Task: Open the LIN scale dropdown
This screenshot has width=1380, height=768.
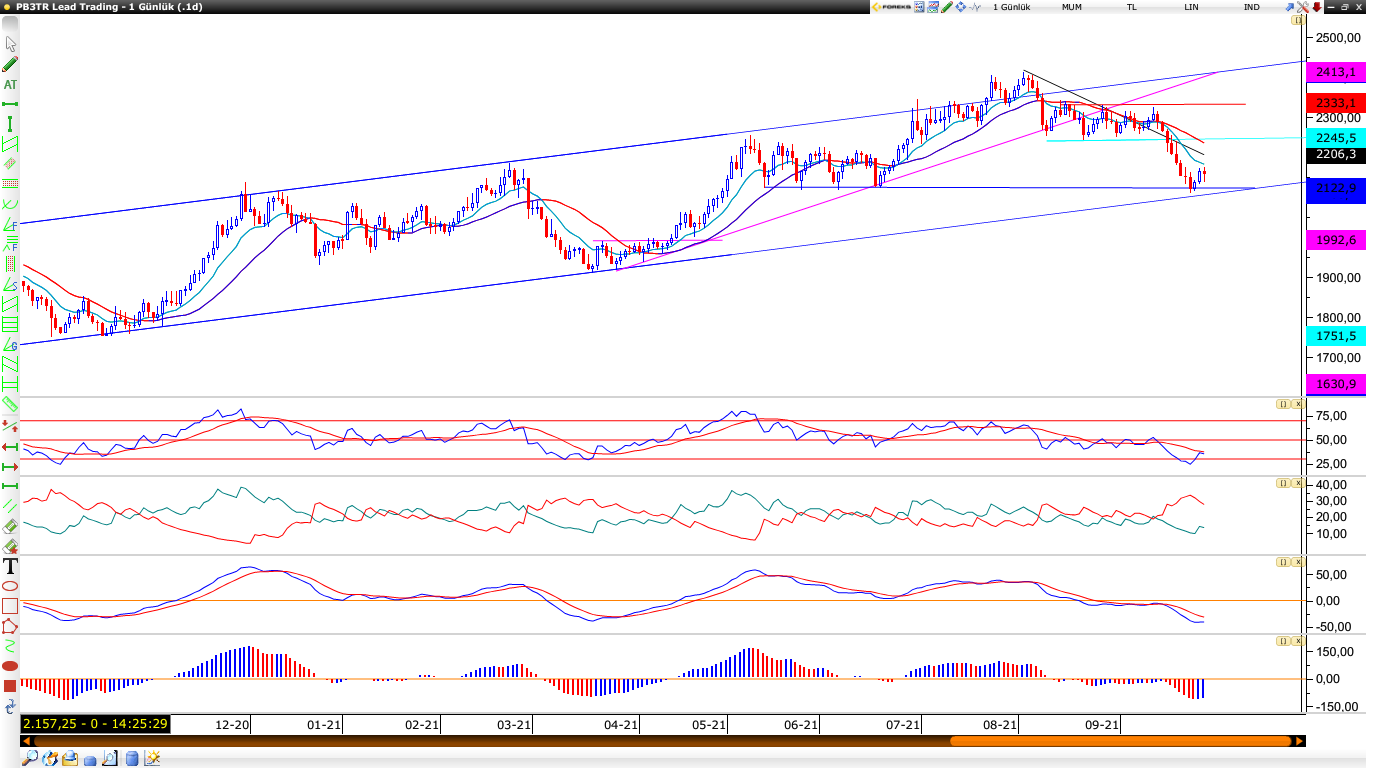Action: pyautogui.click(x=1192, y=7)
